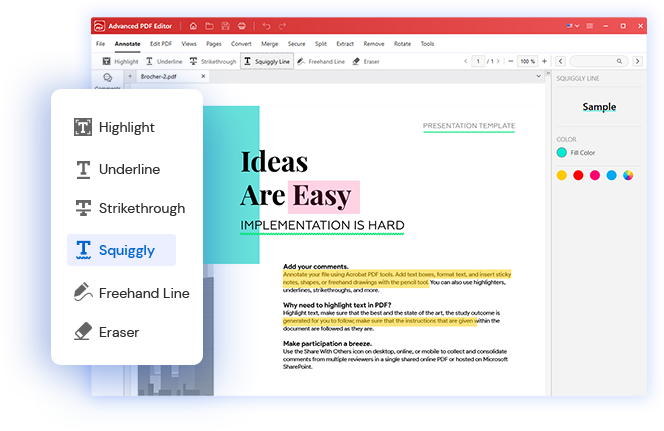
Task: Open Comments panel icon in sidebar
Action: coord(108,77)
